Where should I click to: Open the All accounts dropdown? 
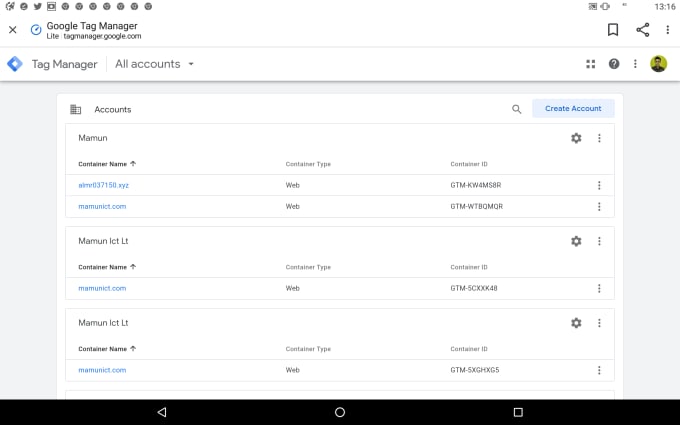click(x=154, y=64)
